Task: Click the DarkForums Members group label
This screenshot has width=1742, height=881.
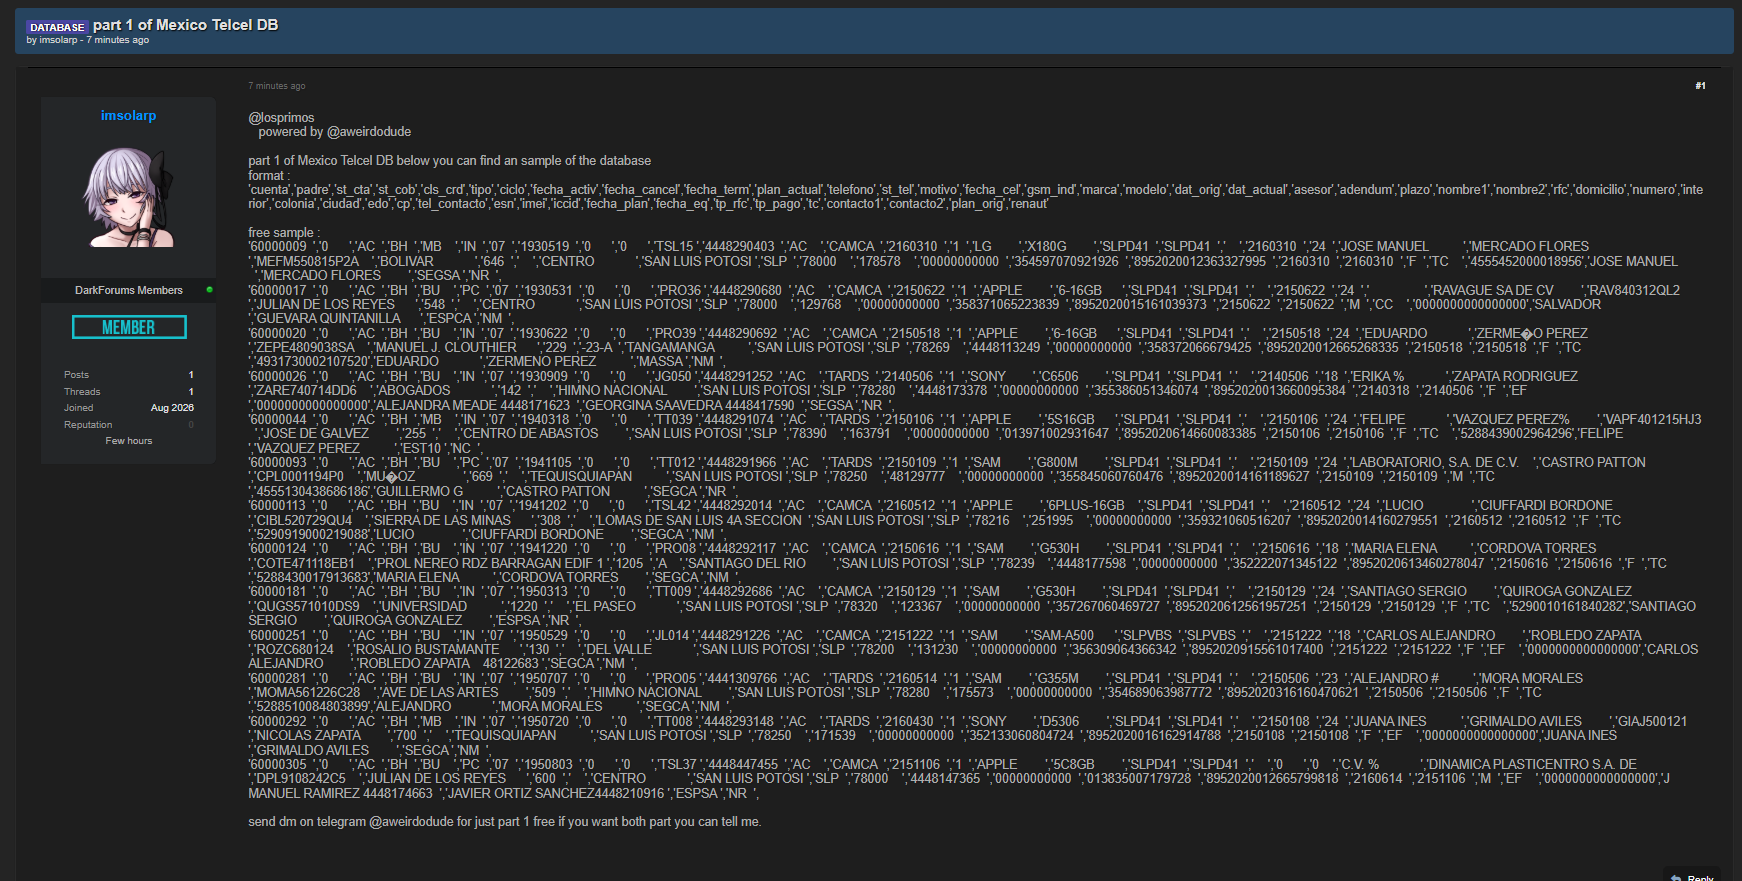Action: [129, 290]
